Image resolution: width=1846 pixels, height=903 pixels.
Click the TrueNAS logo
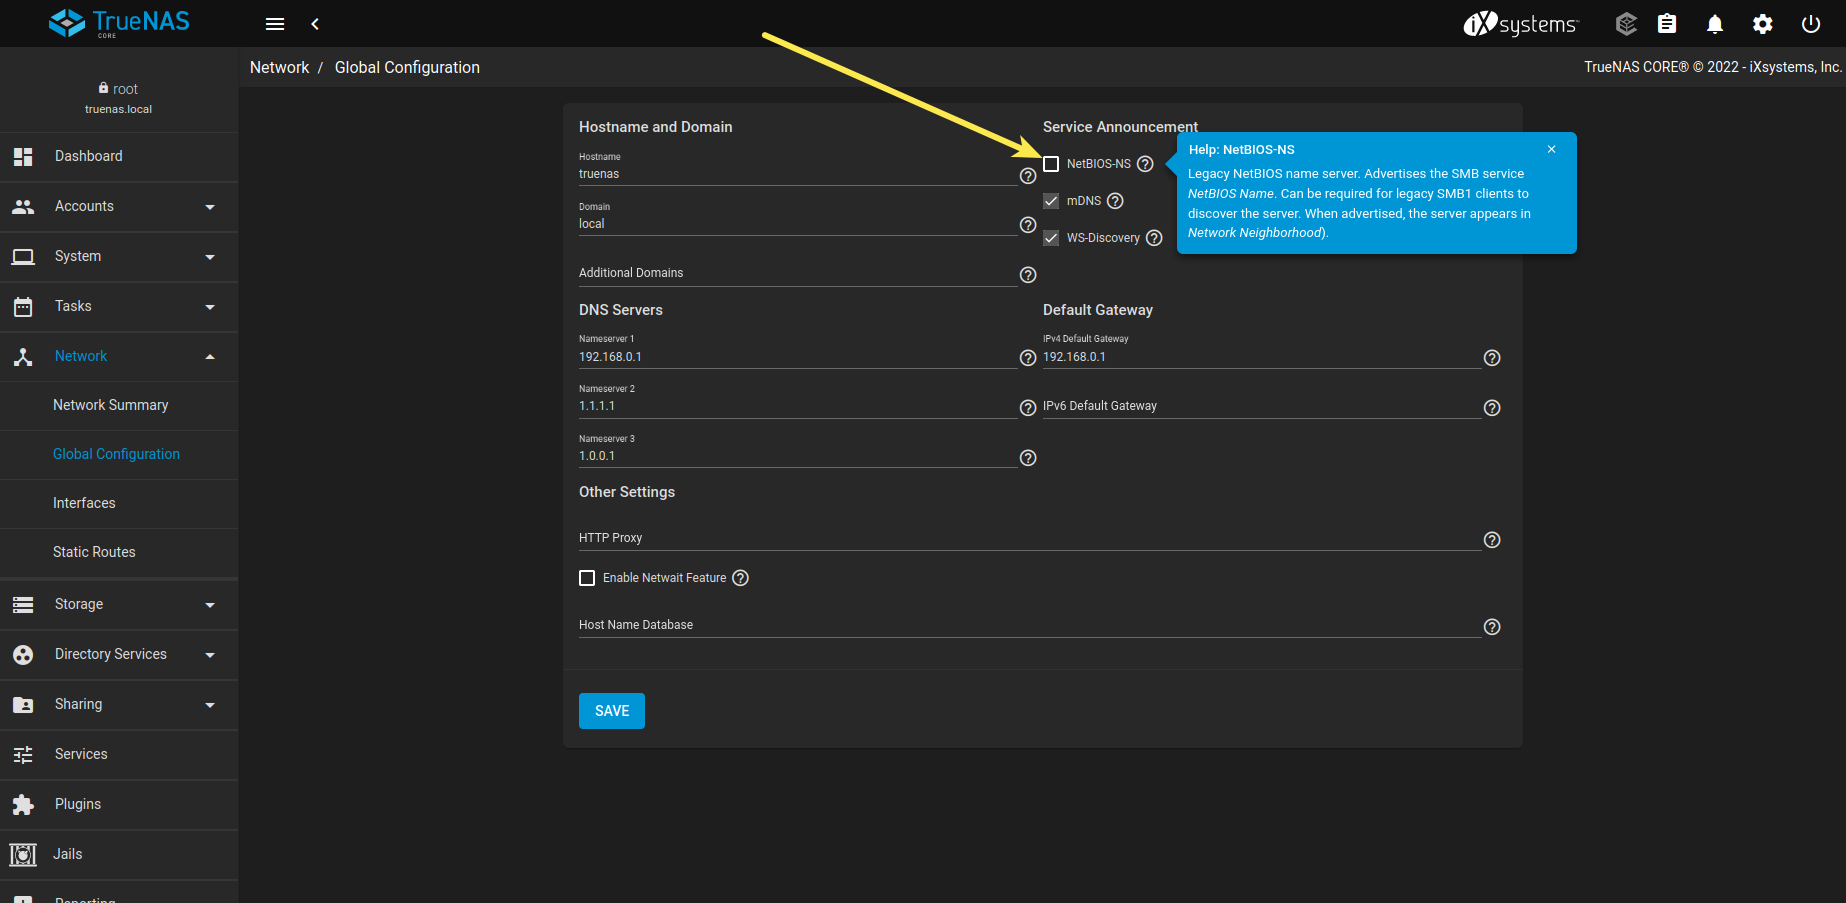[119, 23]
